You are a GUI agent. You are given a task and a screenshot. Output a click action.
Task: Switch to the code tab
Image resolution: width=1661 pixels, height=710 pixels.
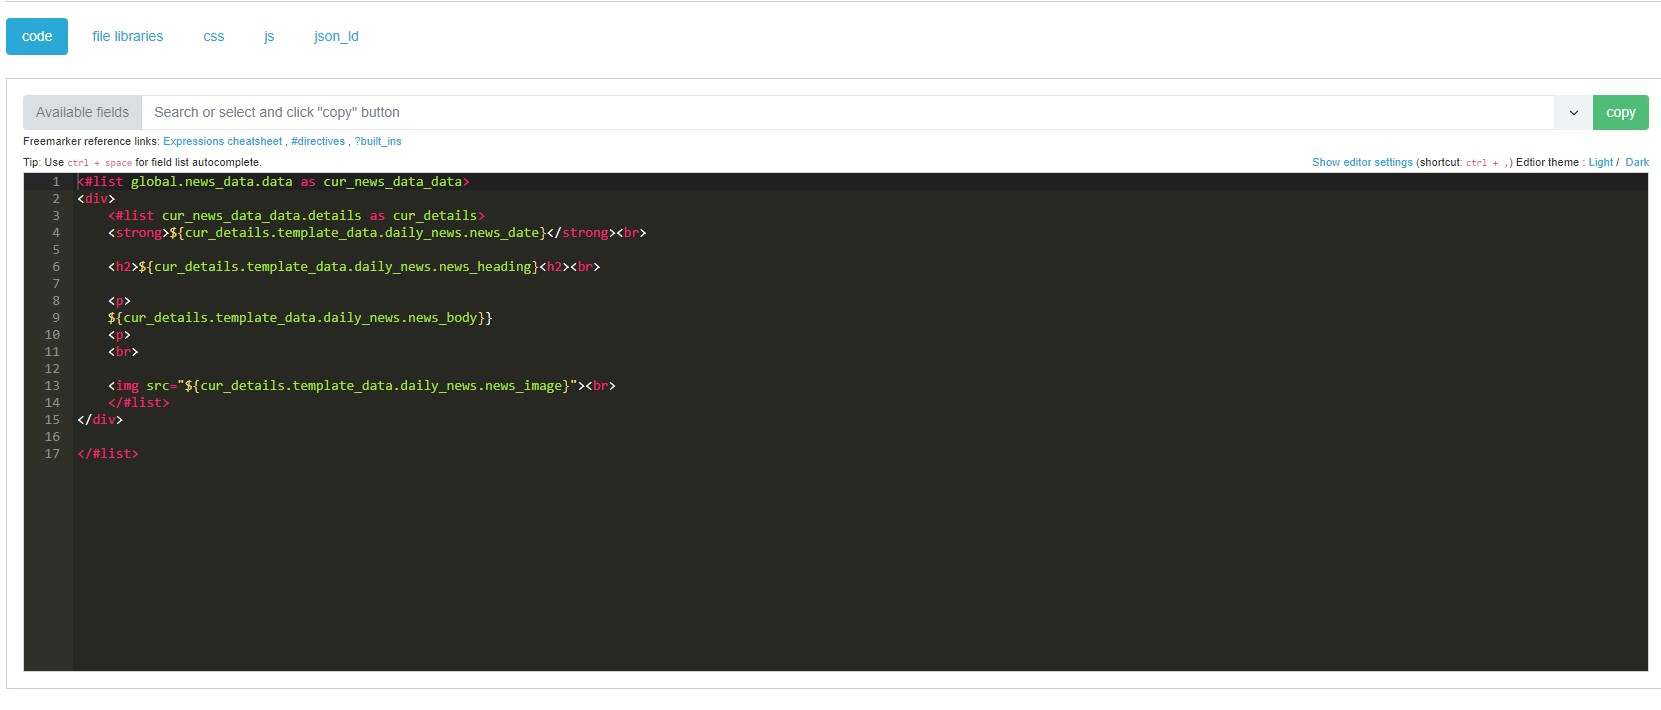[37, 36]
